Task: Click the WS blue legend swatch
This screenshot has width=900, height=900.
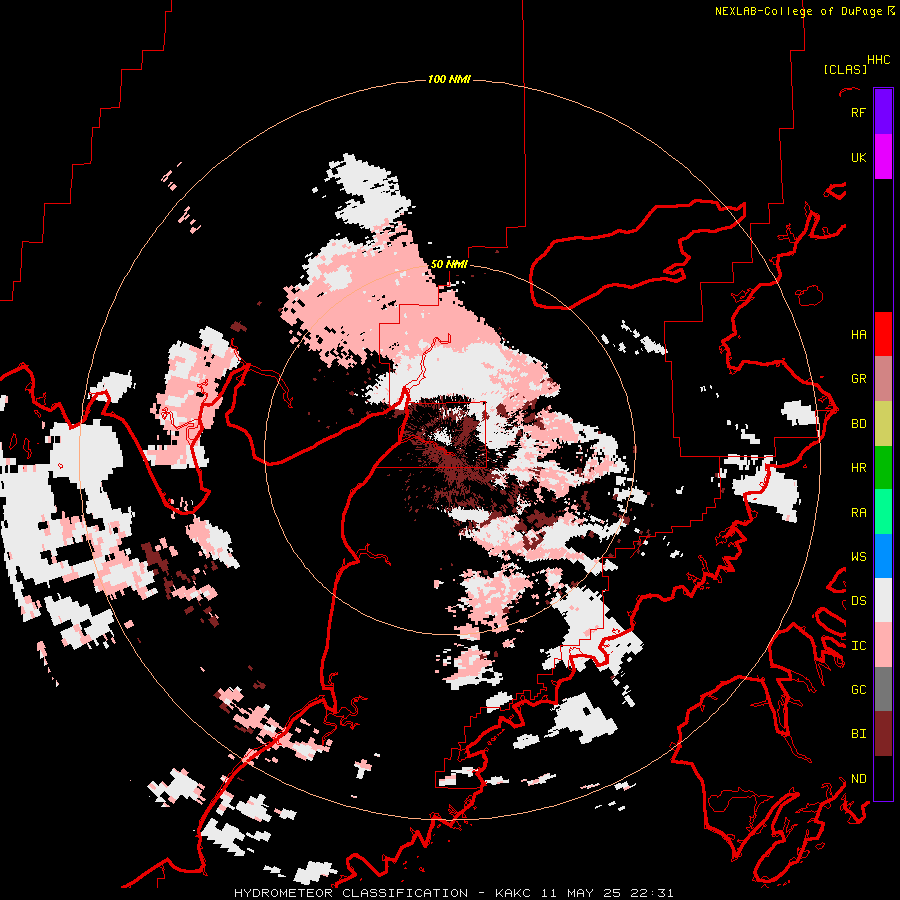Action: point(883,556)
